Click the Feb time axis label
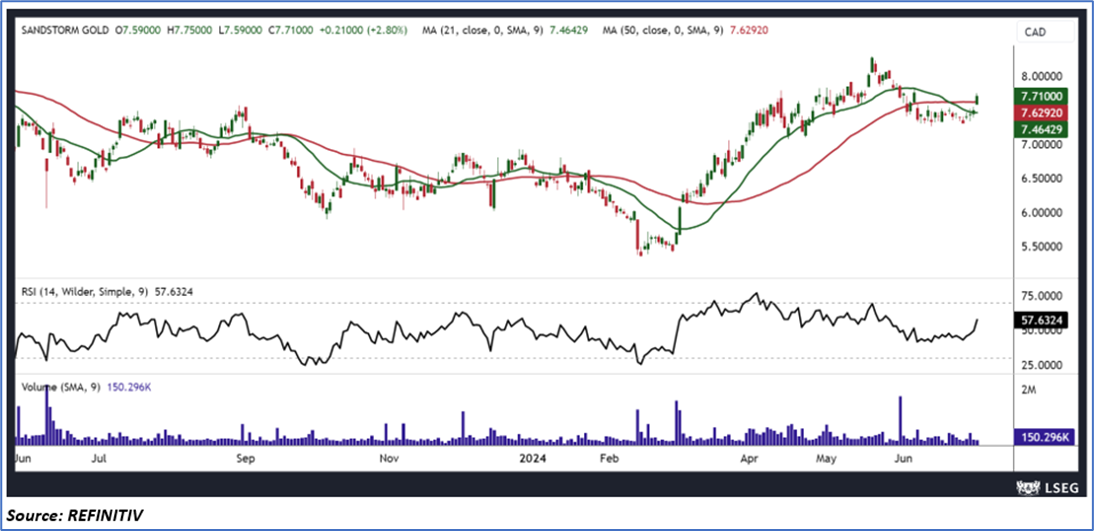 (x=610, y=459)
